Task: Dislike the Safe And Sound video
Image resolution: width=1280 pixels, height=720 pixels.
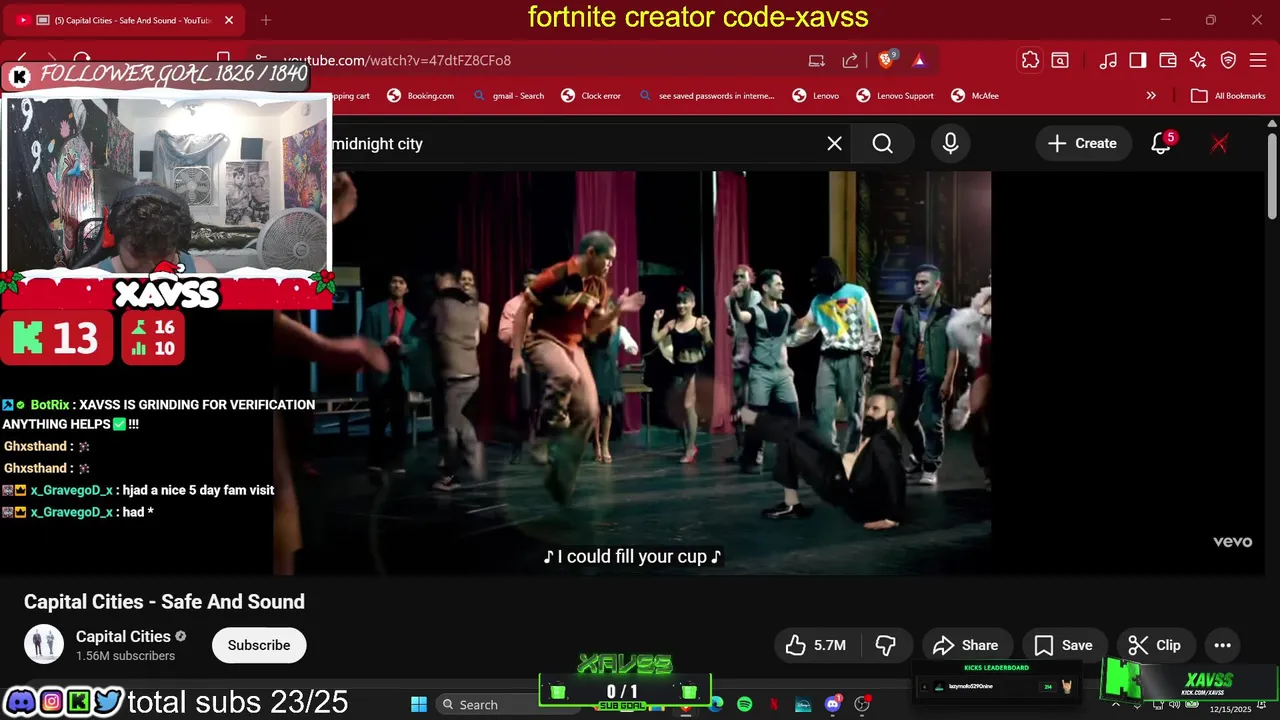Action: (x=886, y=645)
